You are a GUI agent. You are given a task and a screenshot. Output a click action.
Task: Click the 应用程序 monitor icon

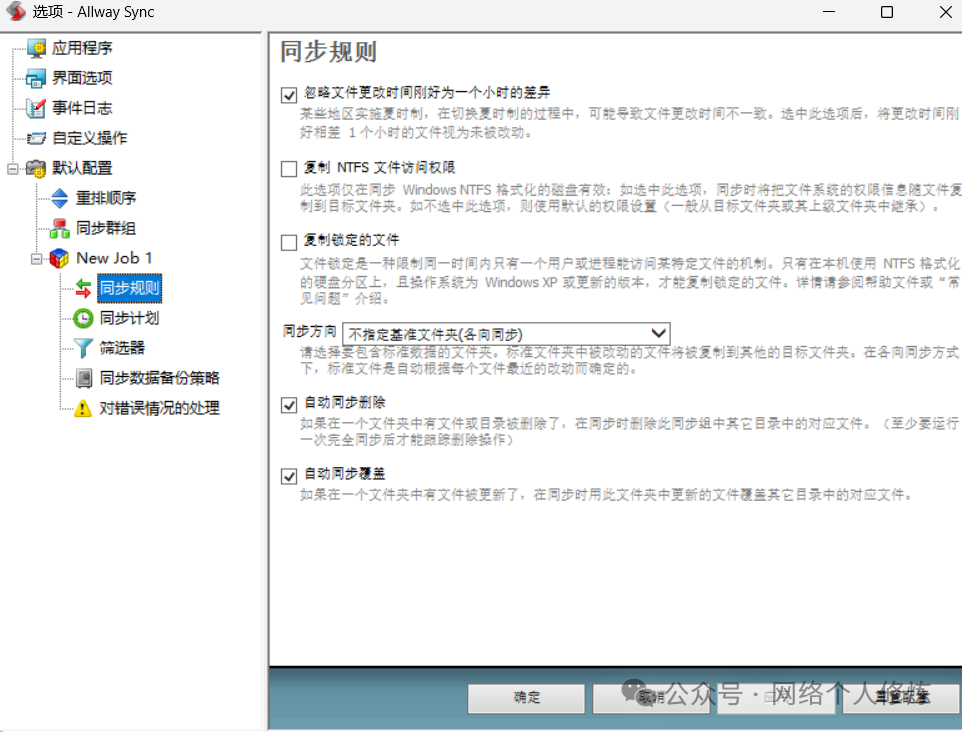[x=36, y=48]
